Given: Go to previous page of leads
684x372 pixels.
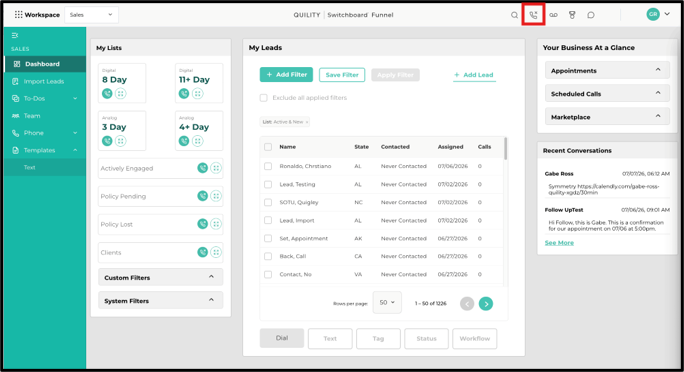Looking at the screenshot, I should [467, 304].
